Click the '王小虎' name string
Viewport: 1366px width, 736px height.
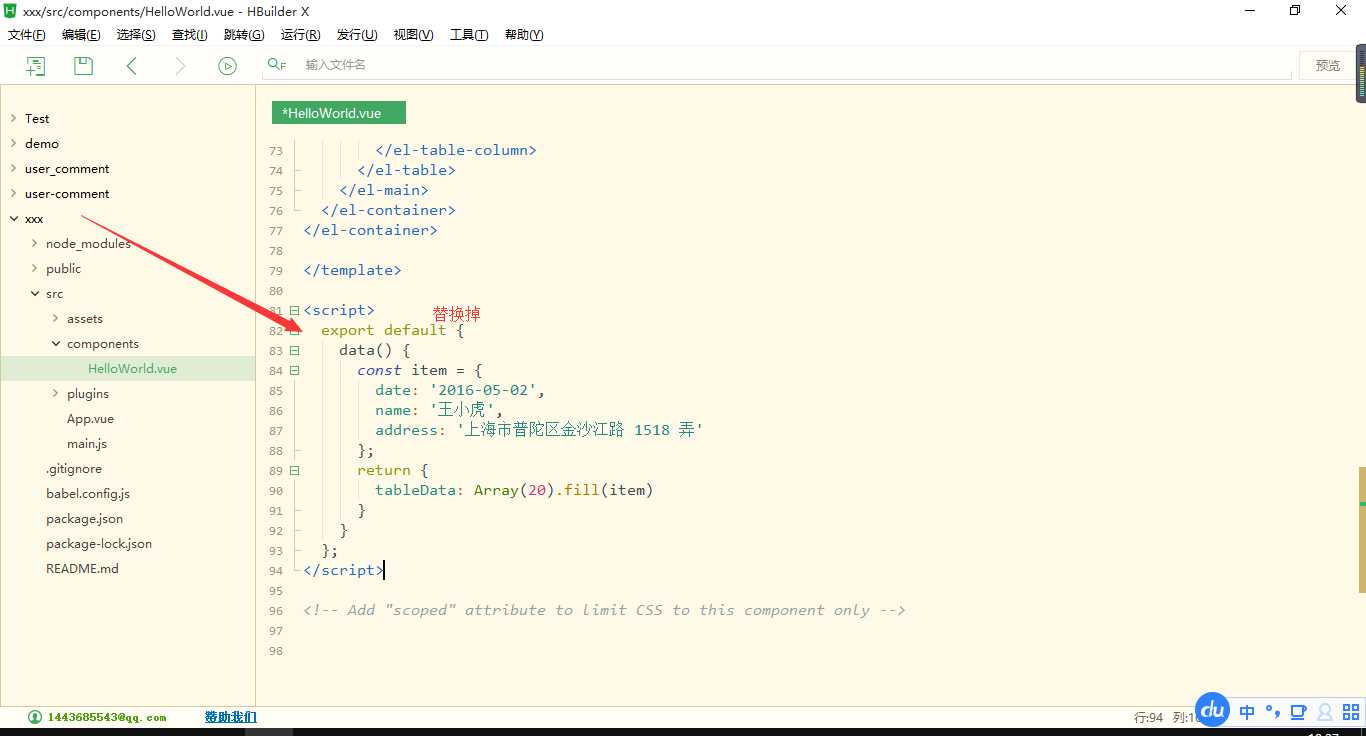pyautogui.click(x=462, y=410)
